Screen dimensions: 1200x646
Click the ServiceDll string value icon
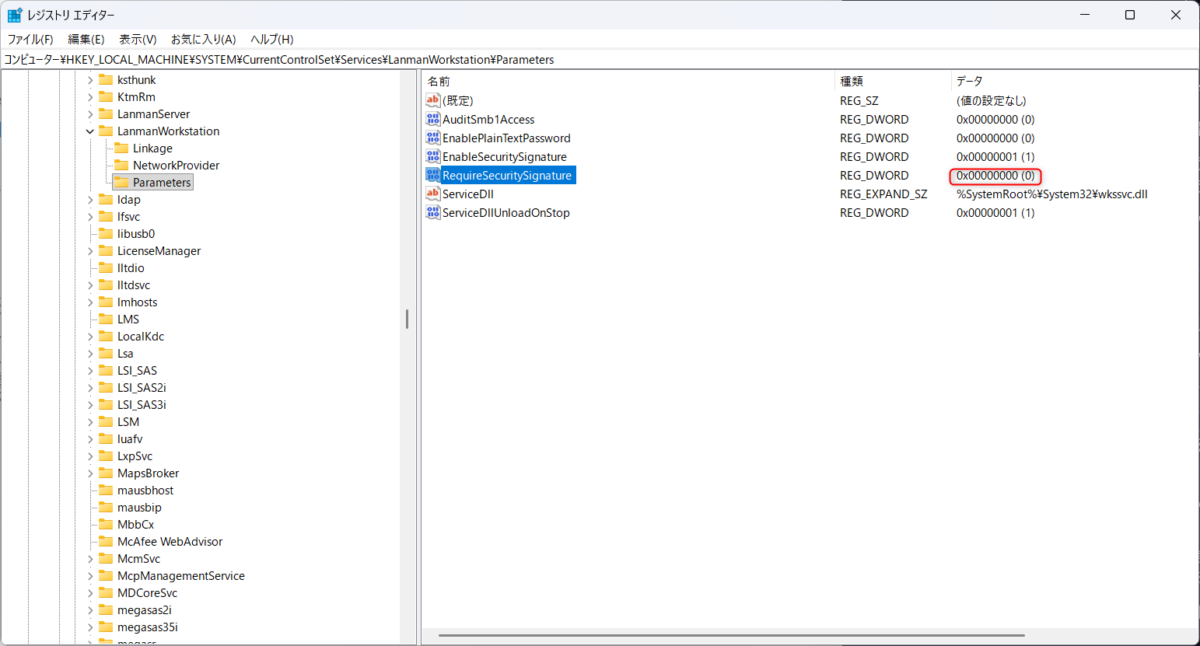[x=433, y=194]
